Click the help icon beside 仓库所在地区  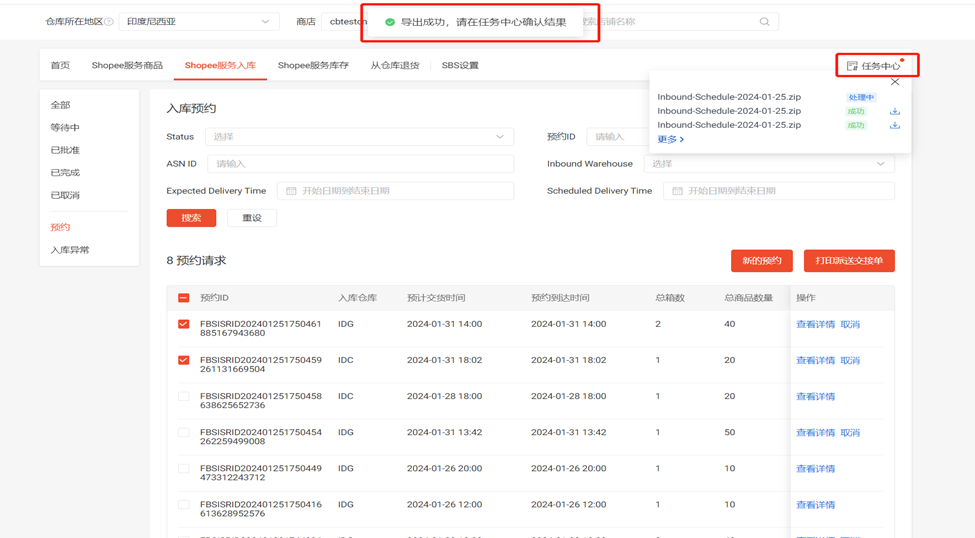click(x=109, y=22)
